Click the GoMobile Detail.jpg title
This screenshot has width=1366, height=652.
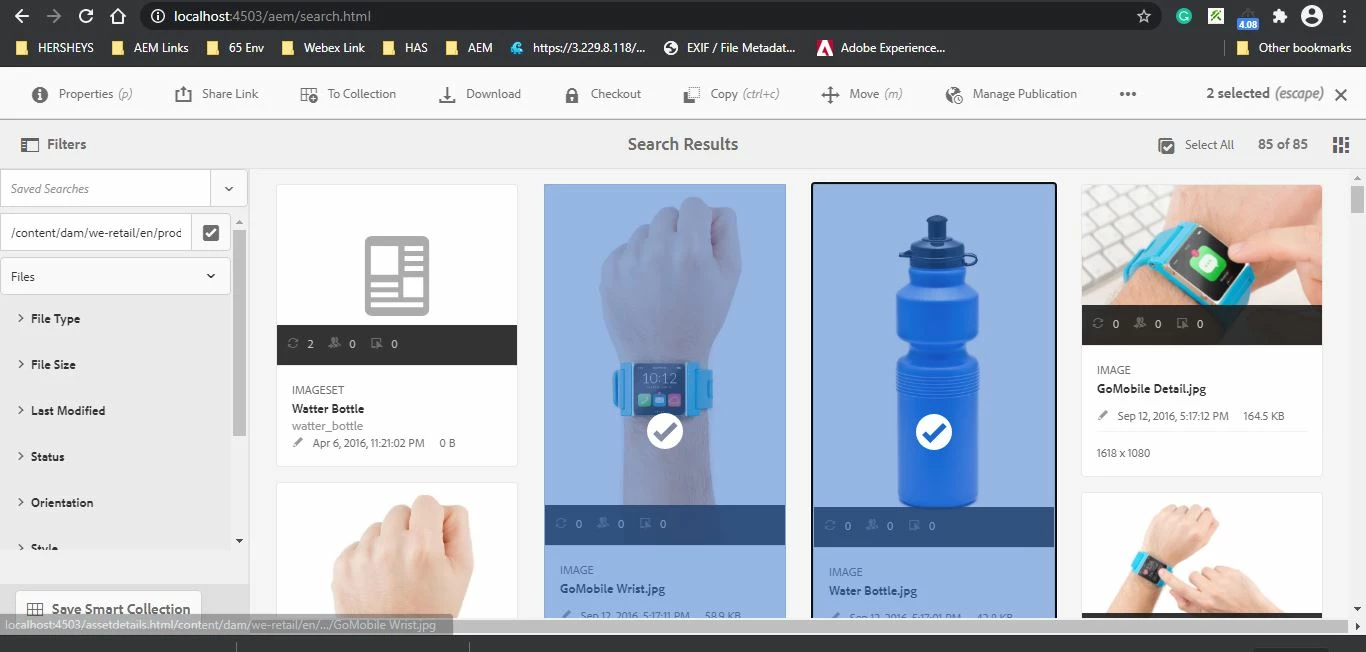[x=1152, y=389]
